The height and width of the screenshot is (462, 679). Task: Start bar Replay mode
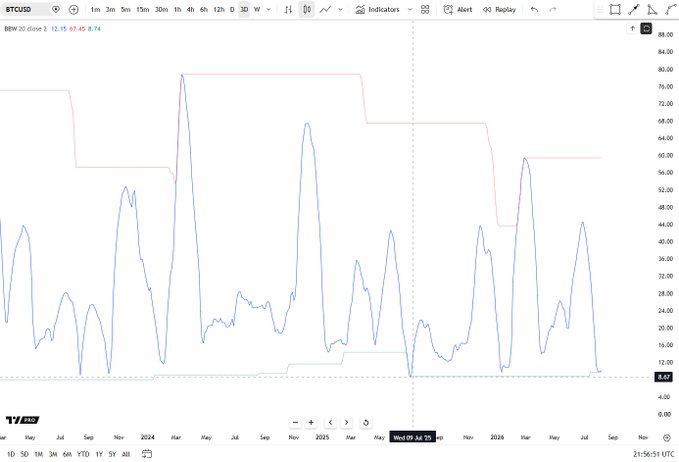[x=499, y=10]
